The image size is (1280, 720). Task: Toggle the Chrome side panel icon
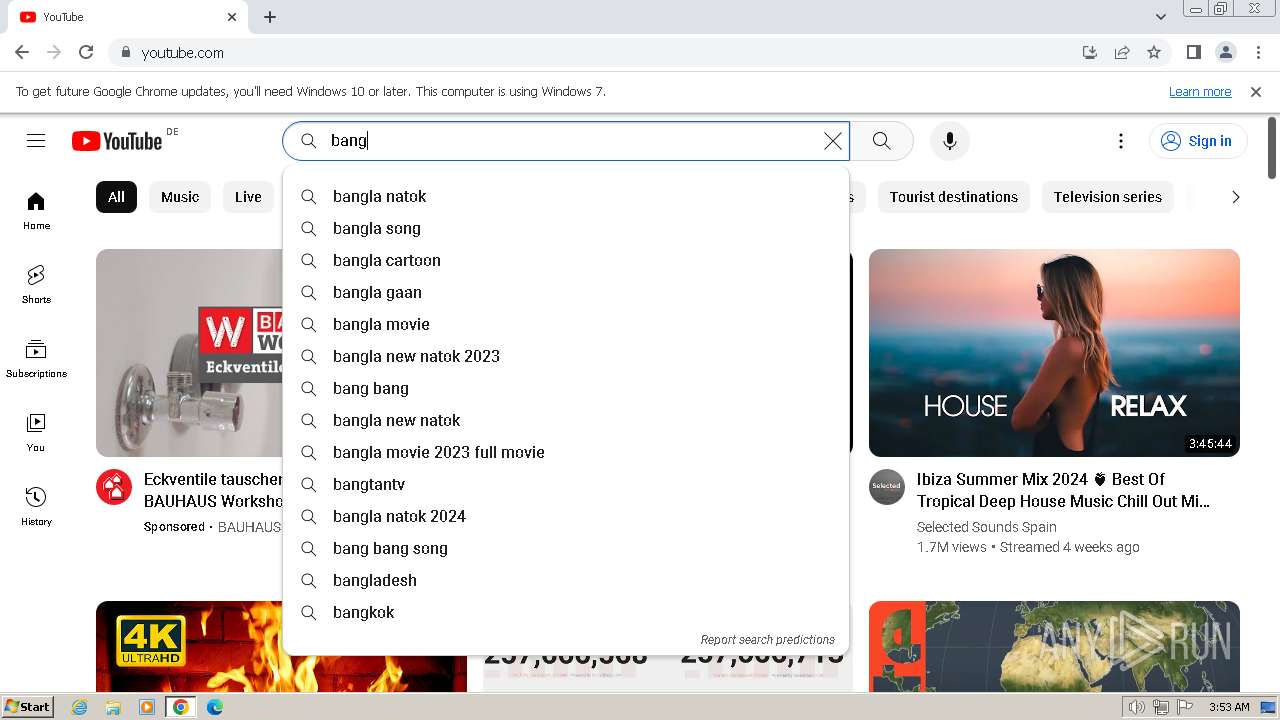click(x=1193, y=52)
